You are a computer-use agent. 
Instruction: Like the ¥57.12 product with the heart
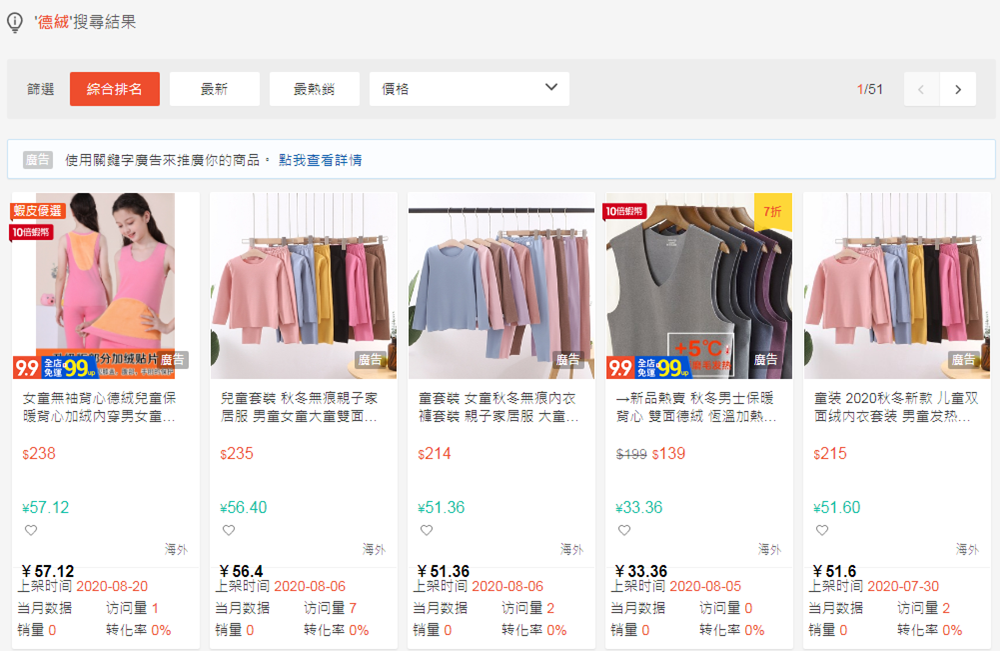click(31, 530)
